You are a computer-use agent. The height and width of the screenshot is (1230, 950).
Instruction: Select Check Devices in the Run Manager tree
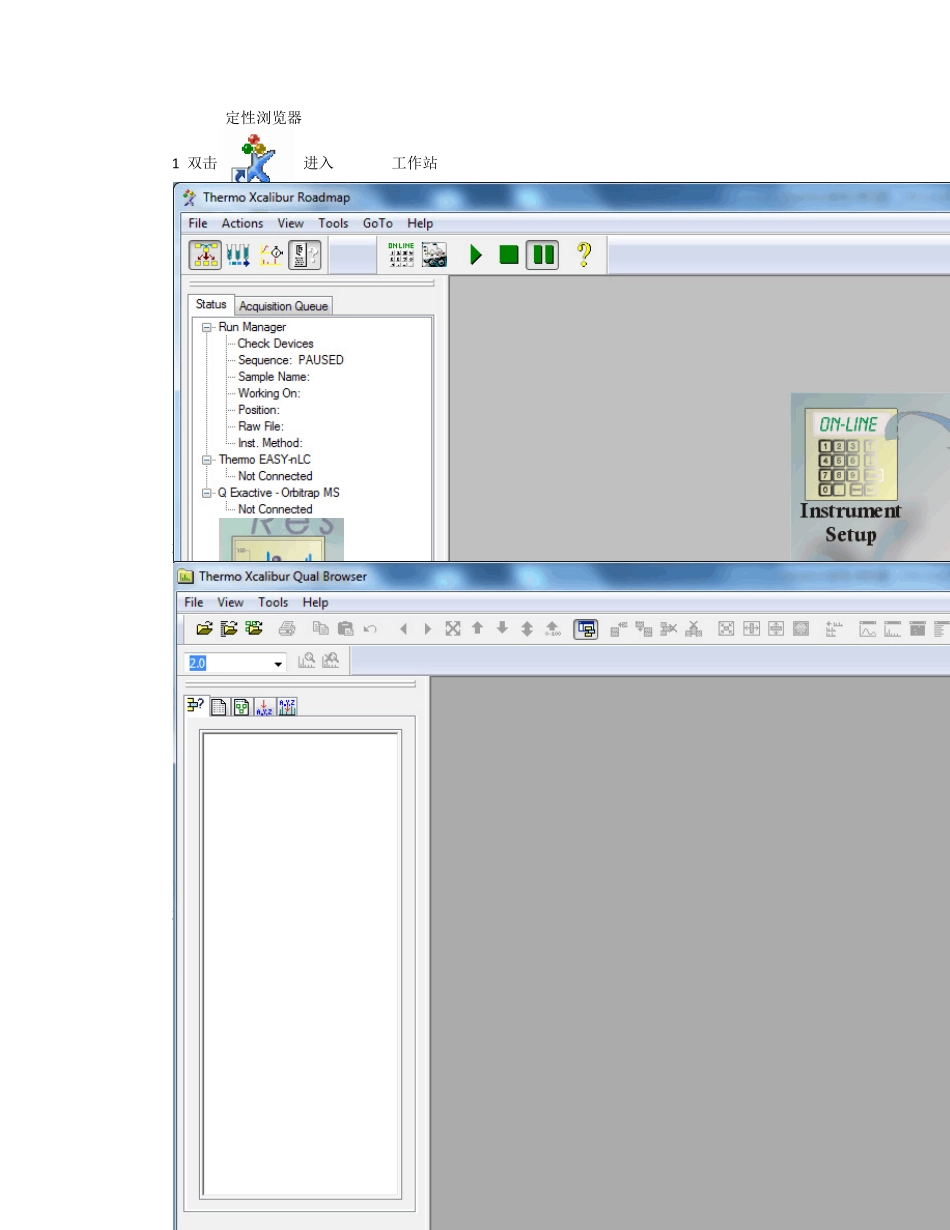tap(275, 343)
